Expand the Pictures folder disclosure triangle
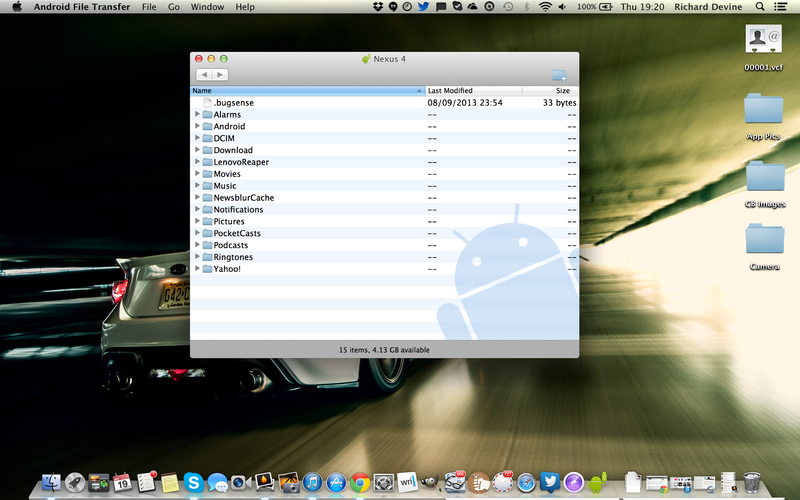800x500 pixels. (197, 221)
